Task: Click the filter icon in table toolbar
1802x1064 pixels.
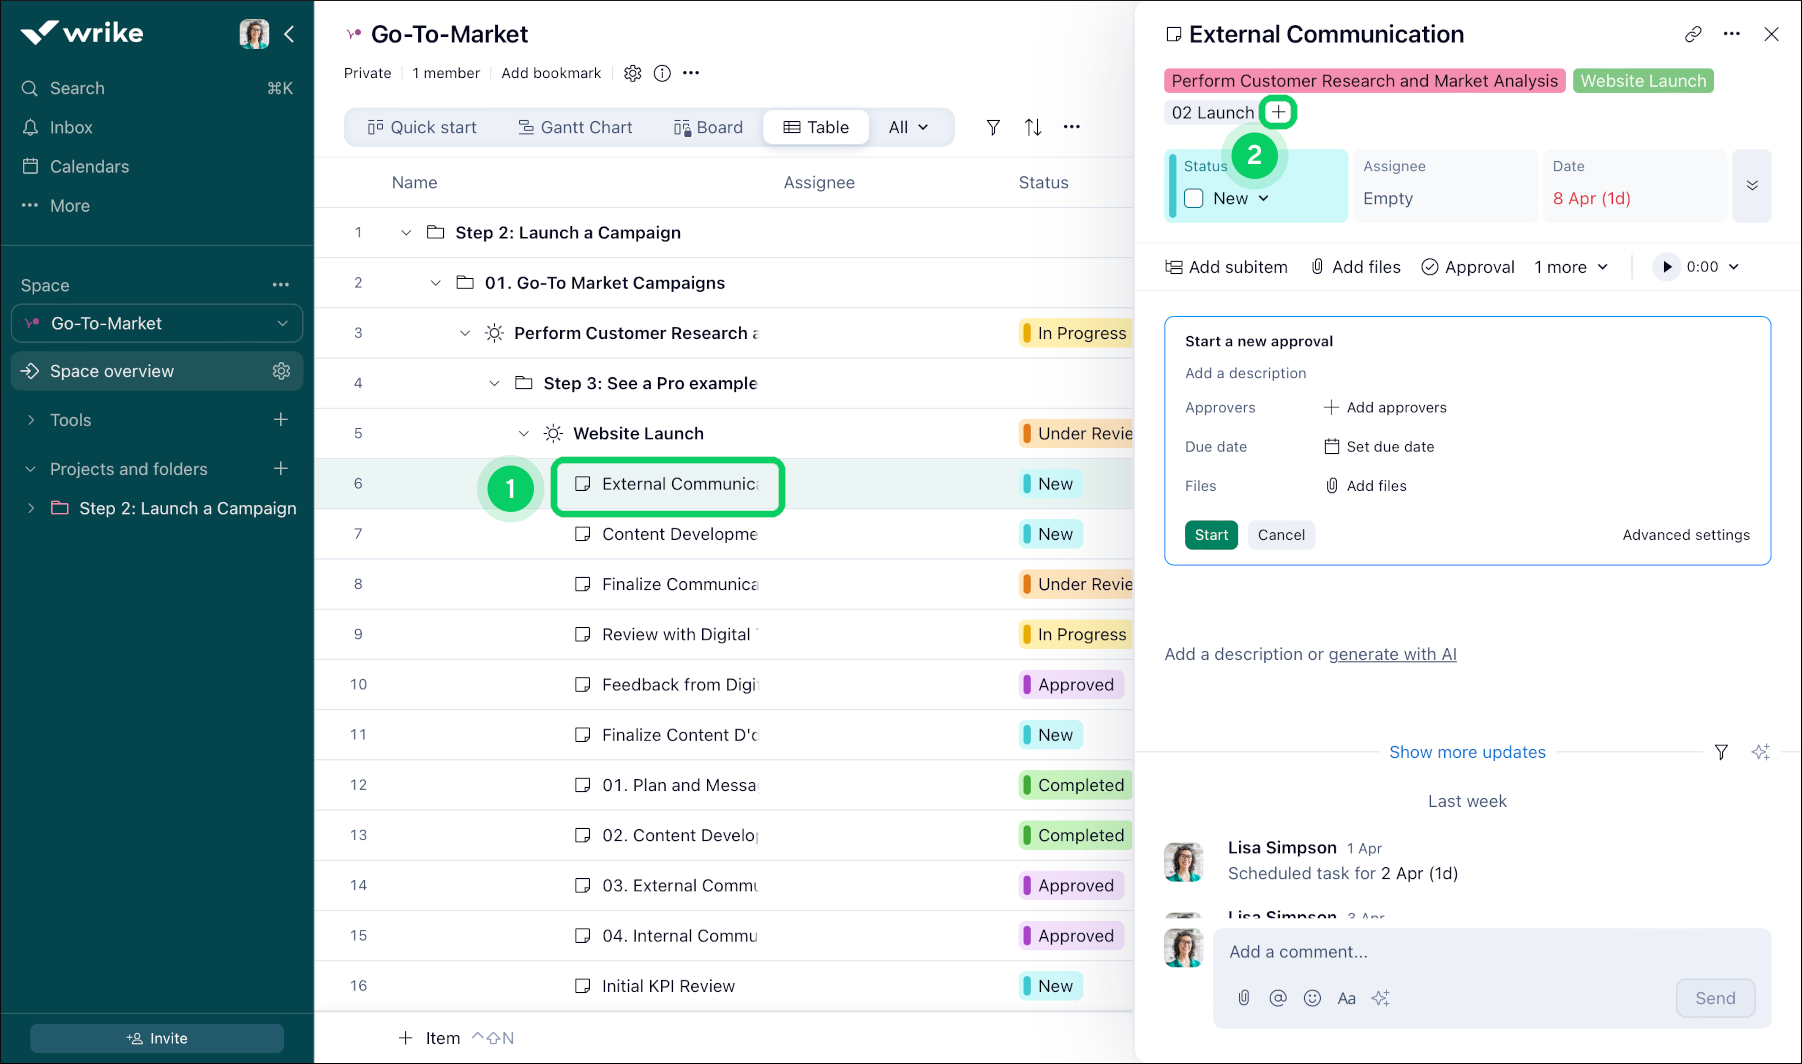Action: tap(992, 127)
